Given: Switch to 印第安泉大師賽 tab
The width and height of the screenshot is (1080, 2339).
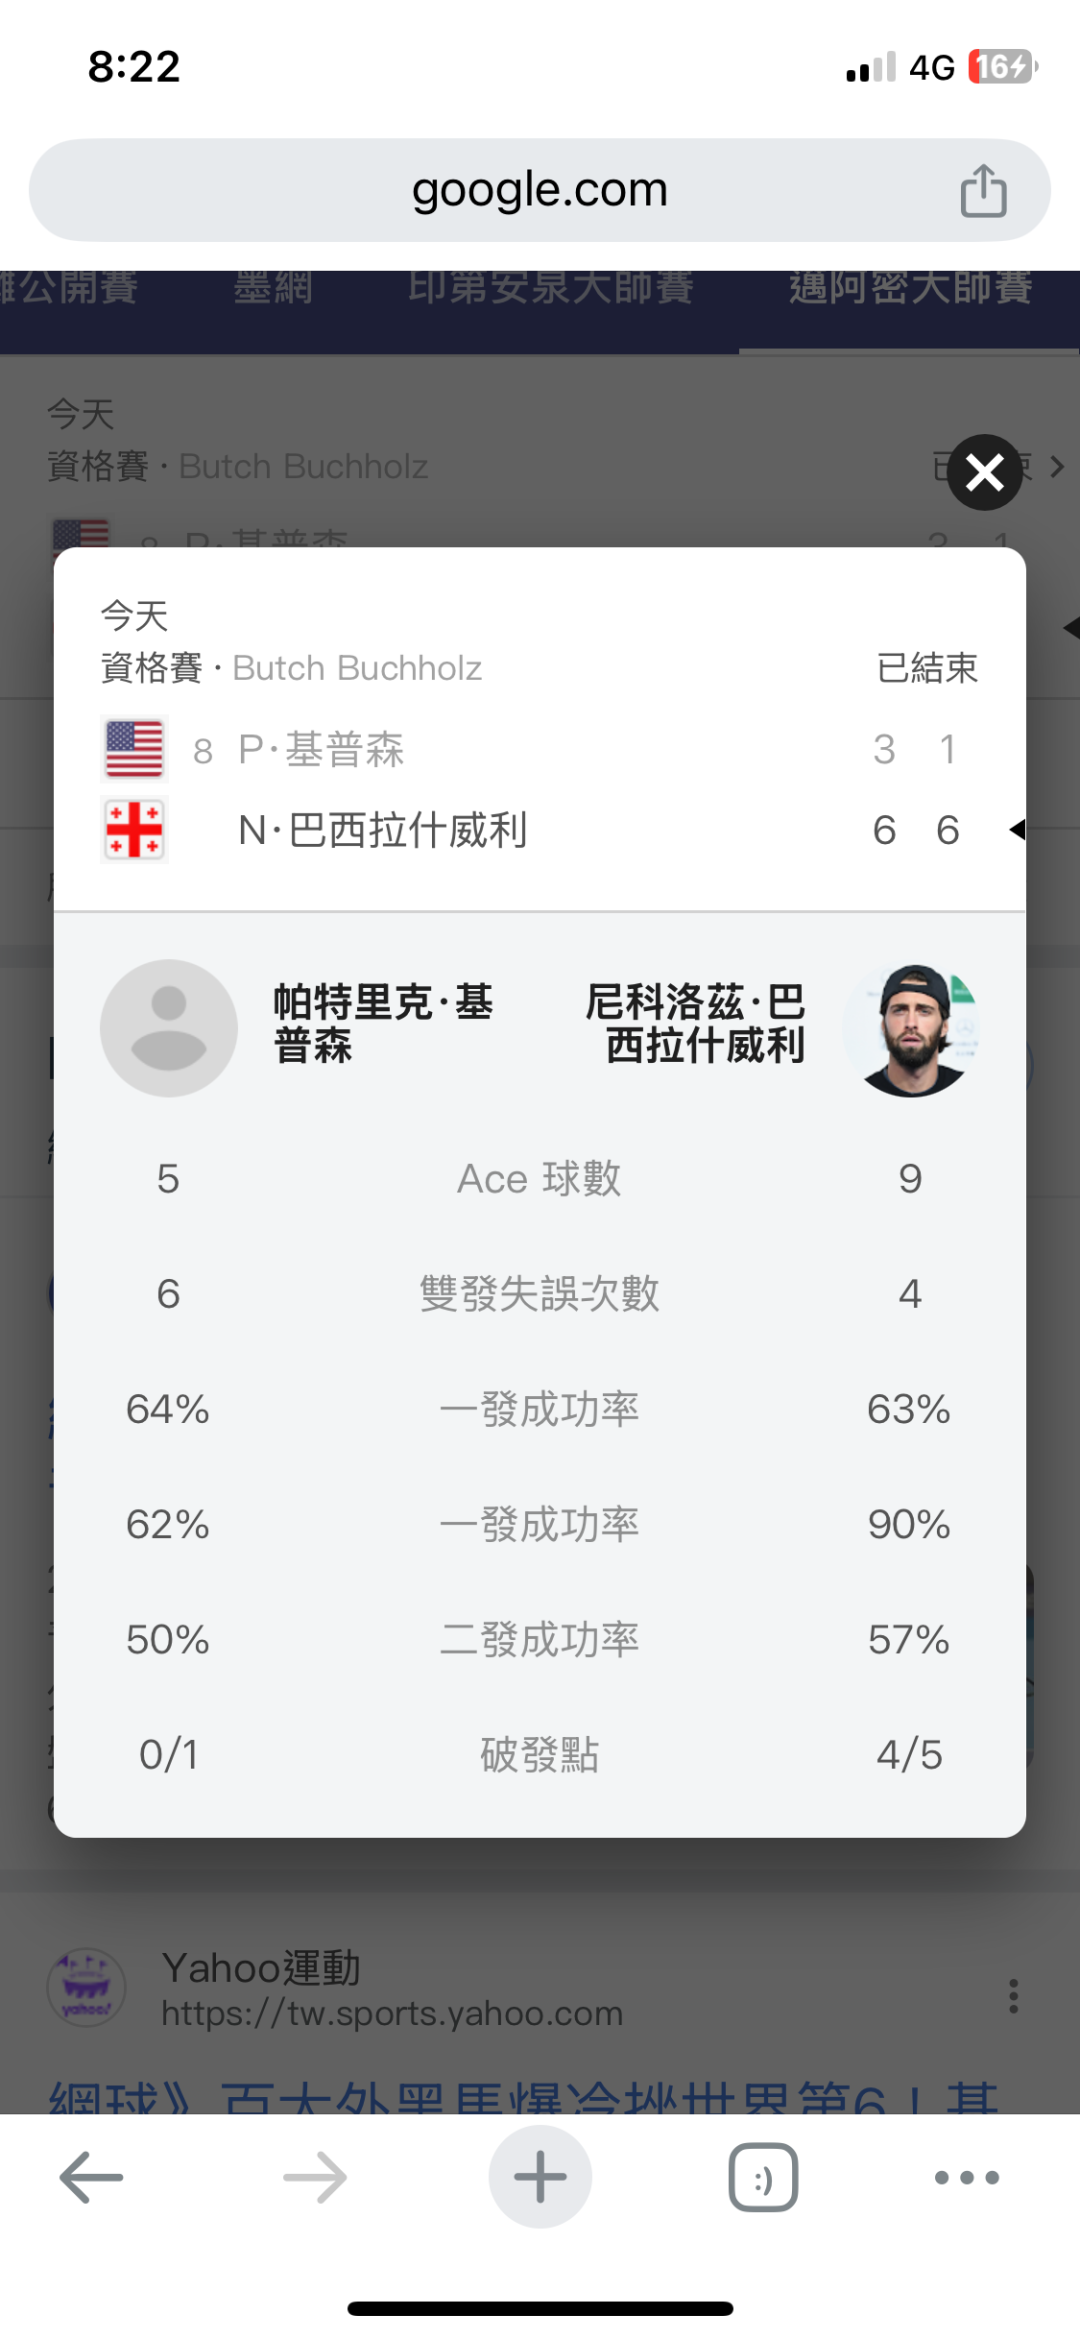Looking at the screenshot, I should 550,288.
